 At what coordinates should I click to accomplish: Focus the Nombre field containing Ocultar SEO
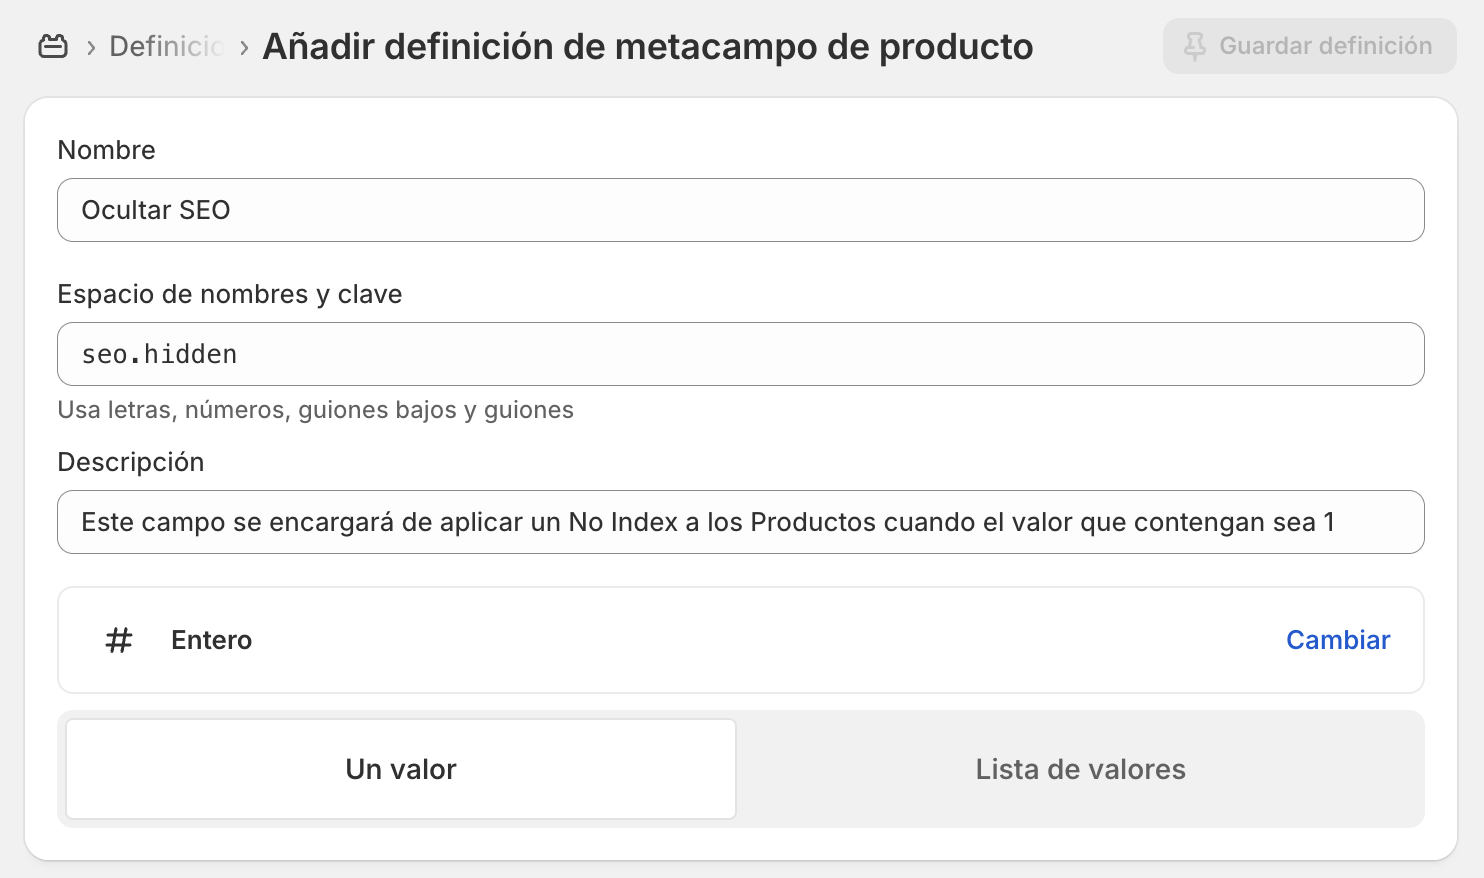click(x=740, y=210)
